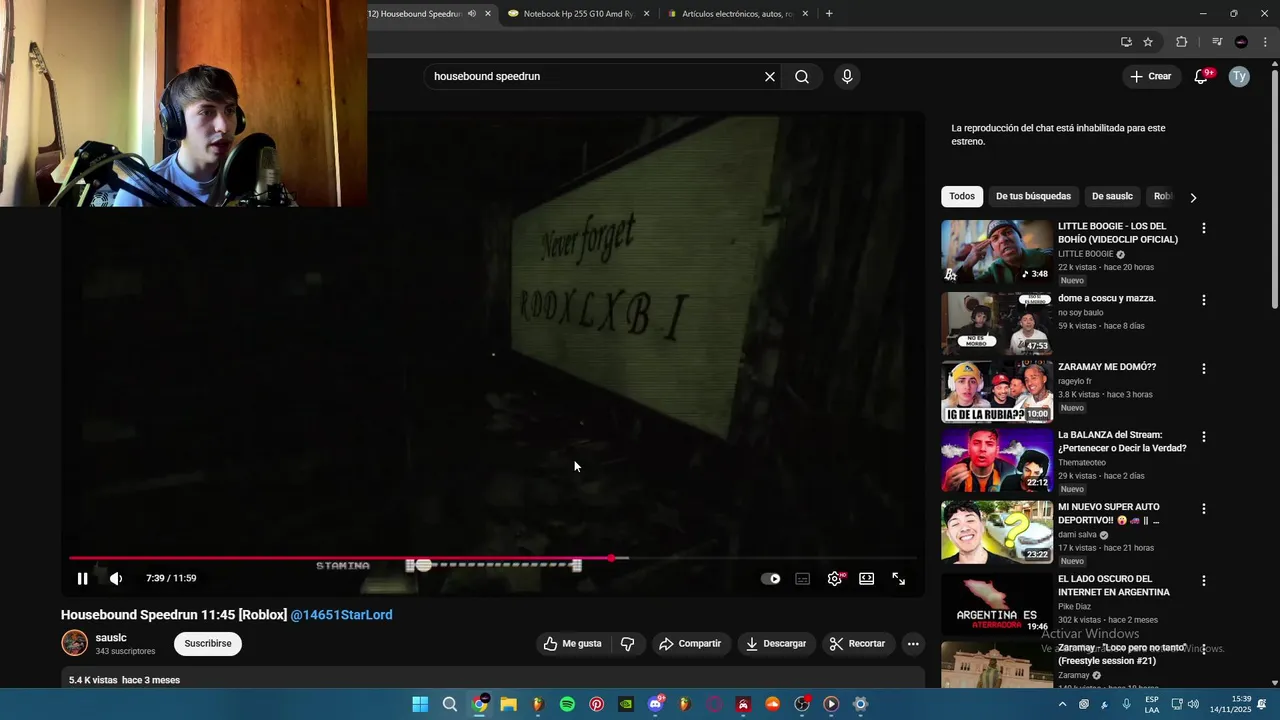Open the player settings gear

tap(835, 578)
